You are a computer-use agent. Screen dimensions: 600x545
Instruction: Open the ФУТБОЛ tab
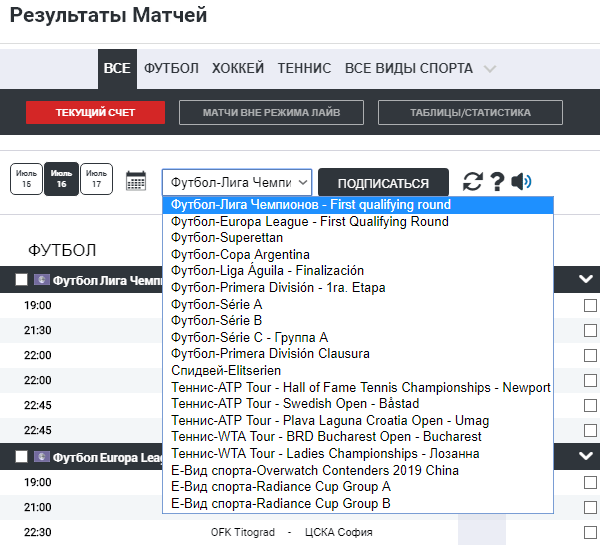click(171, 69)
